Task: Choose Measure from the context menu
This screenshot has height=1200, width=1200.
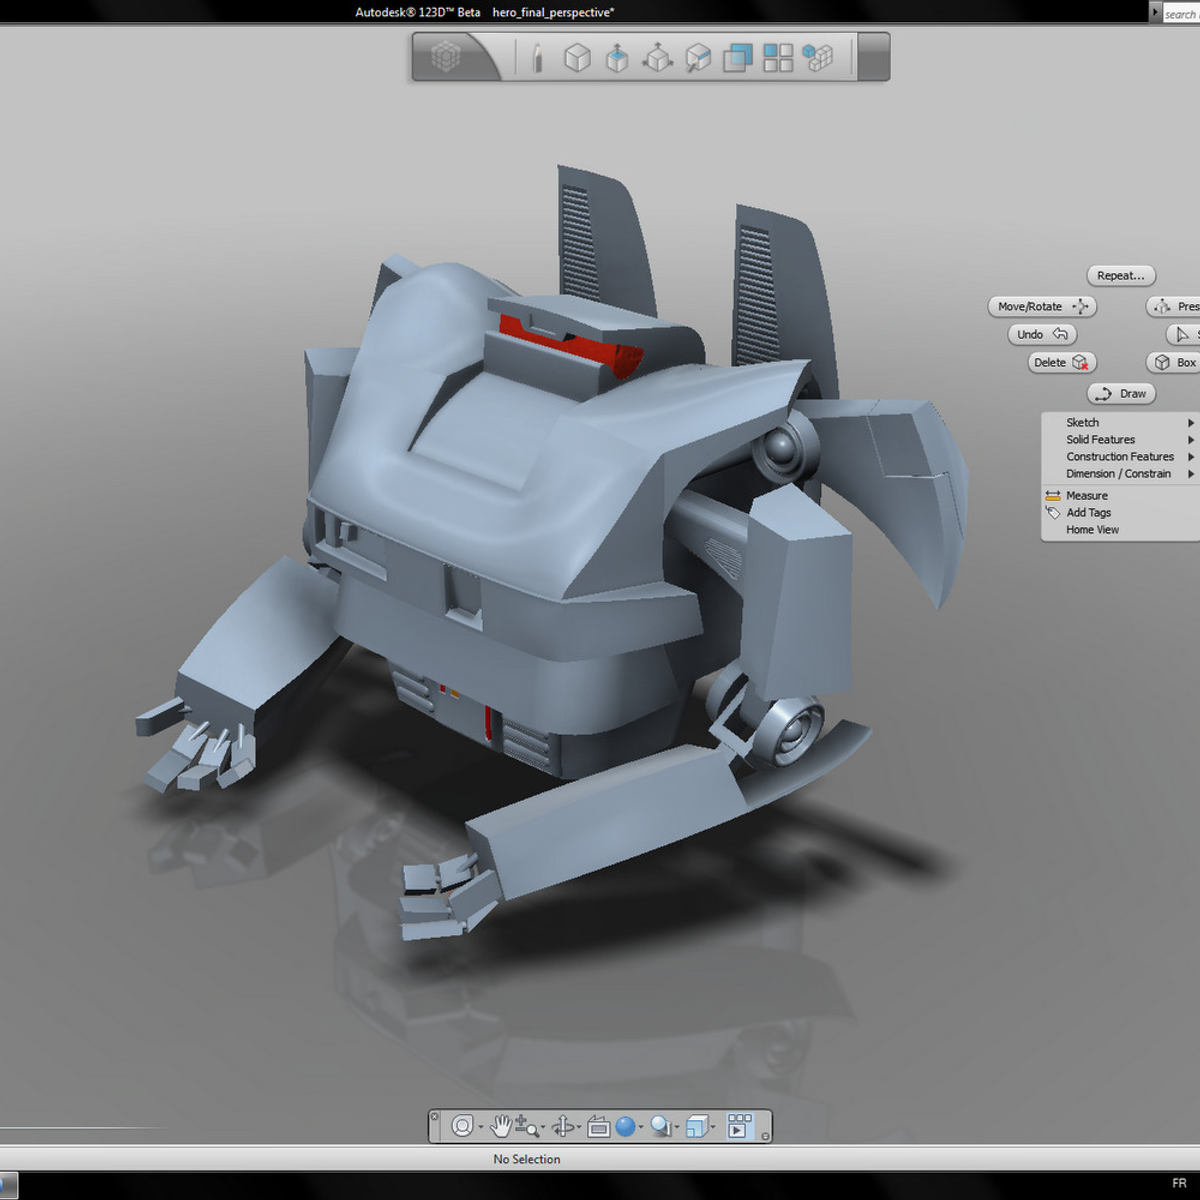Action: click(x=1086, y=496)
